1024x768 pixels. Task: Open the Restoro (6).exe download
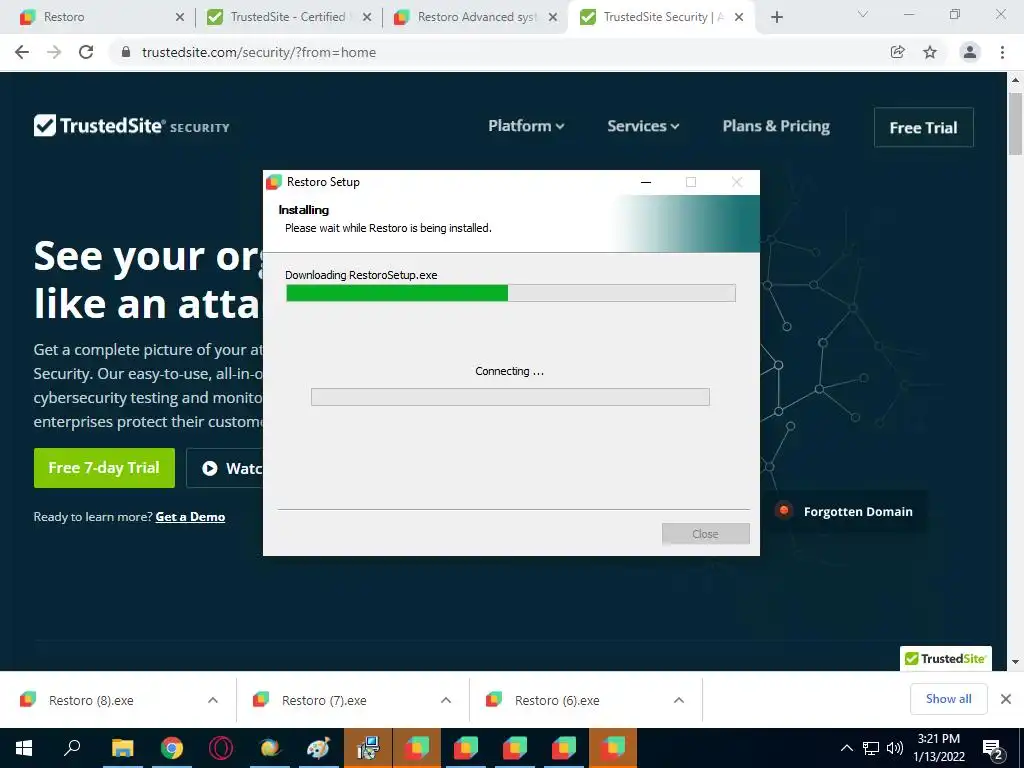point(557,700)
